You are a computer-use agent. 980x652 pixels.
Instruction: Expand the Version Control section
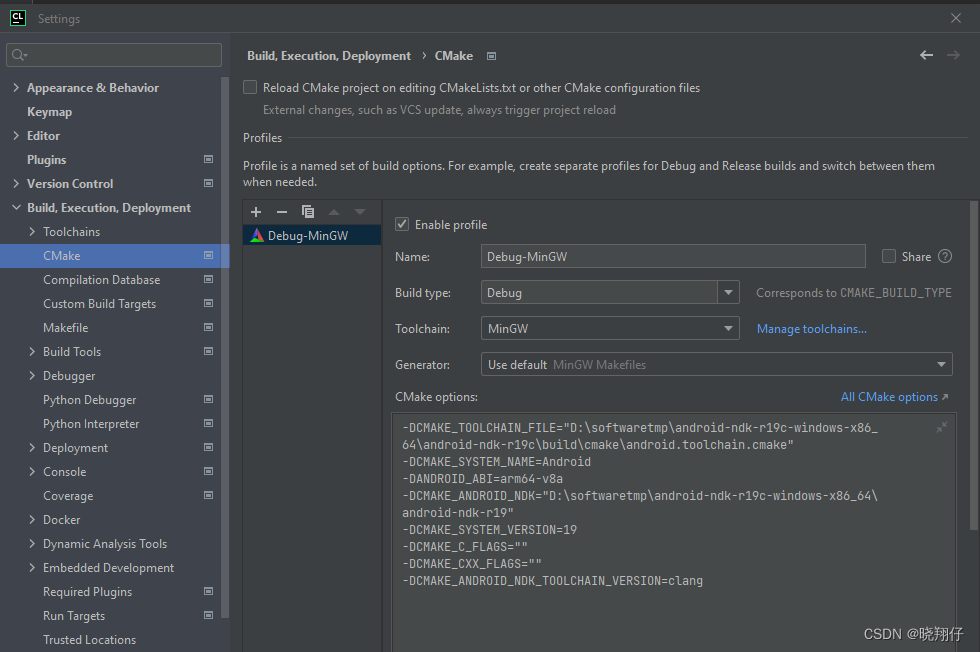16,184
